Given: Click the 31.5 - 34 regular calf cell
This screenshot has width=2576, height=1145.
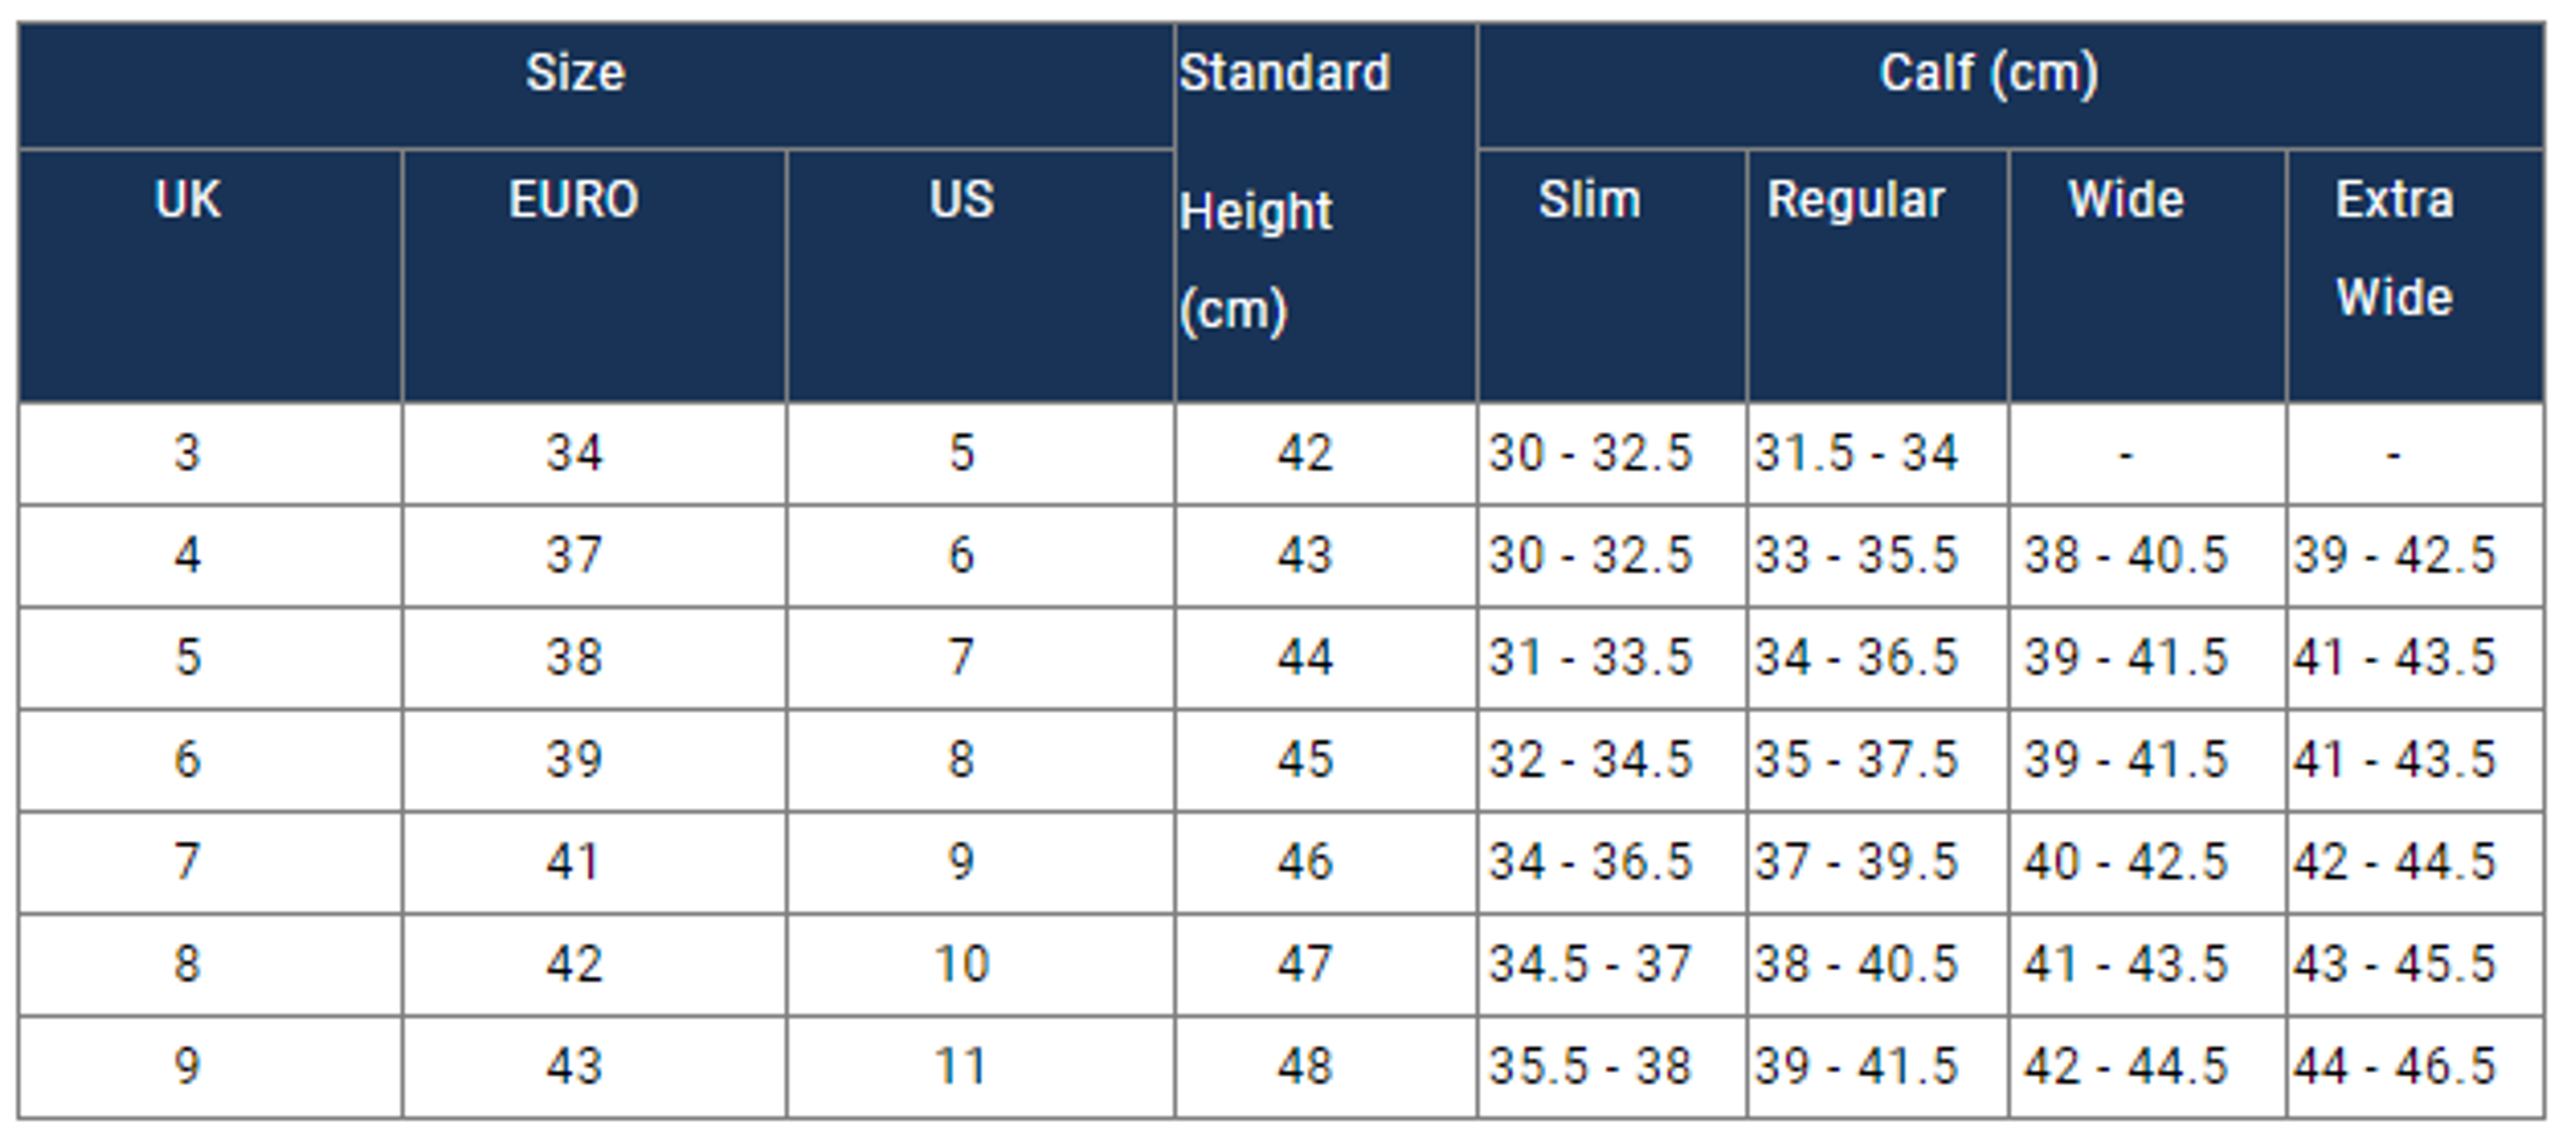Looking at the screenshot, I should (x=1856, y=453).
